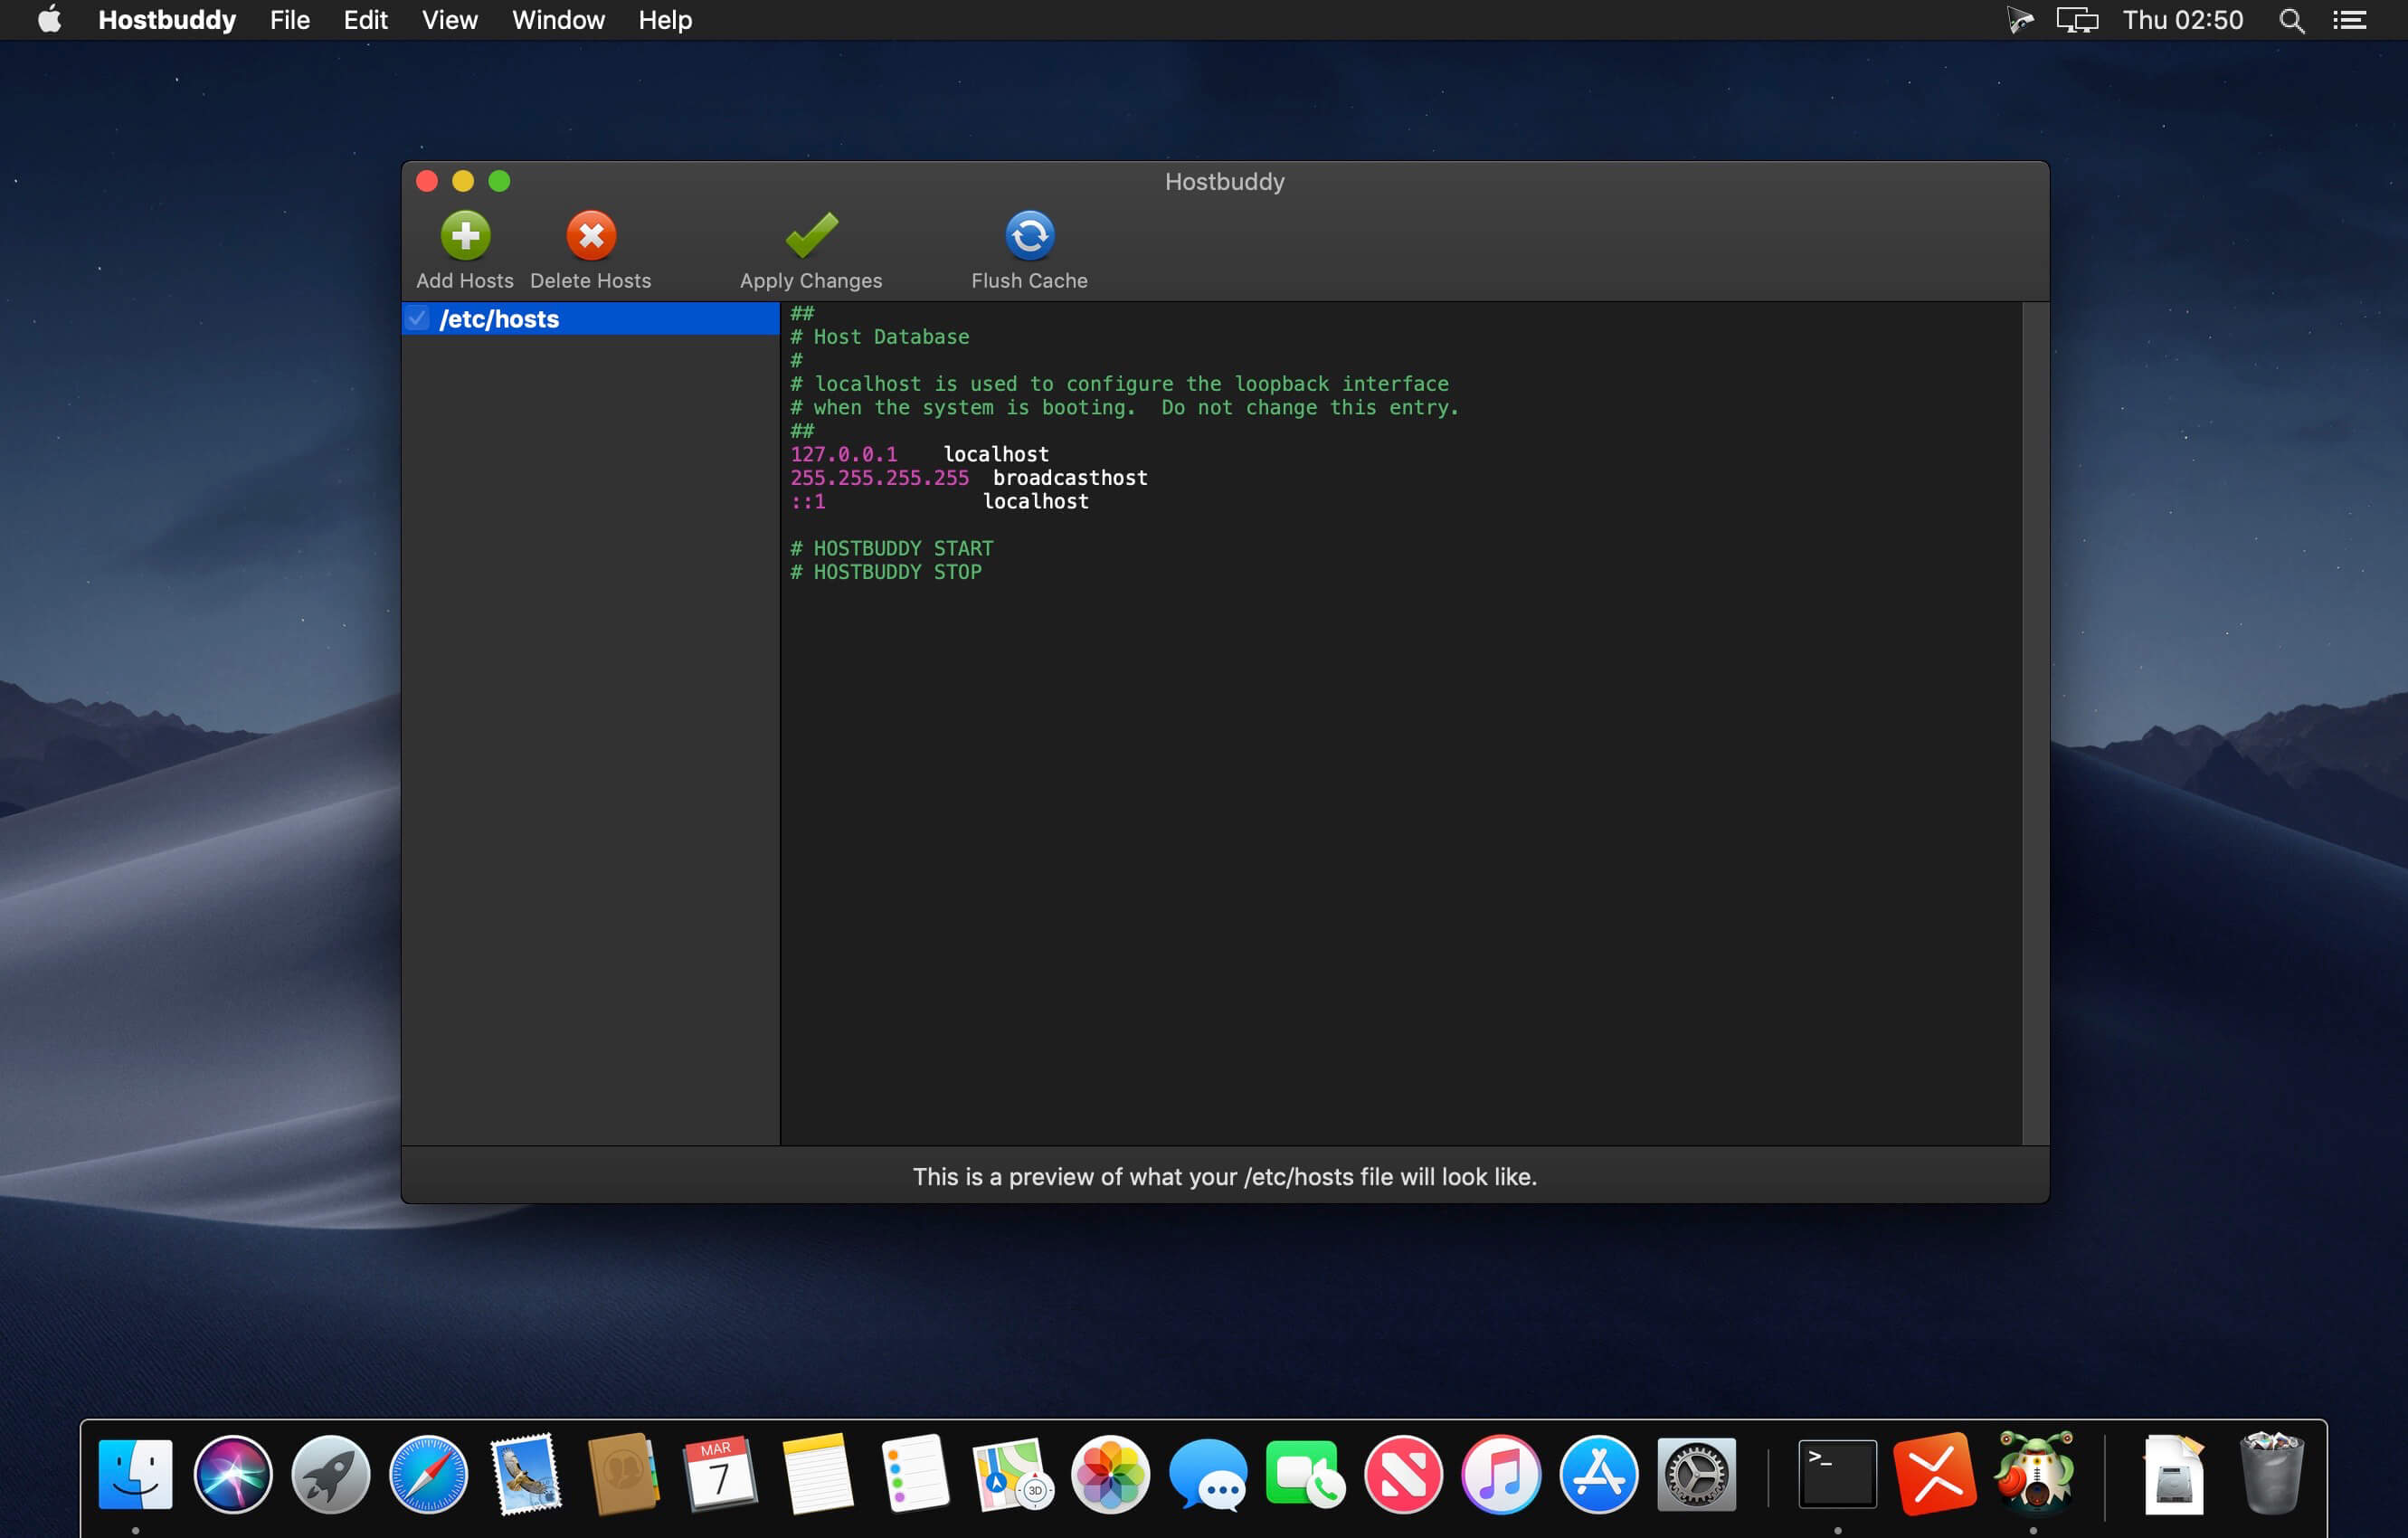Toggle Flush Cache refresh button

(x=1030, y=233)
